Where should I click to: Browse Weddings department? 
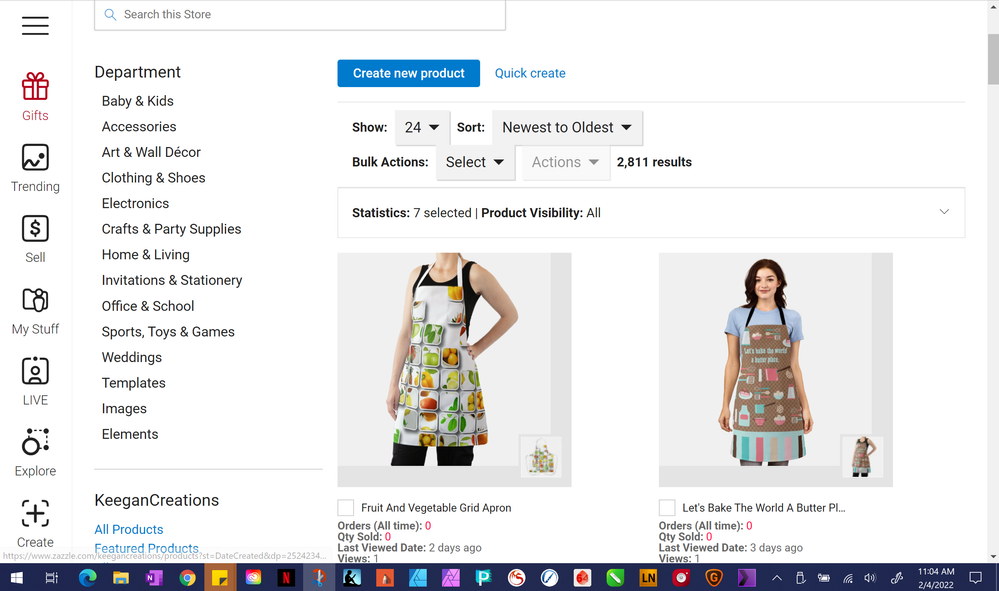click(132, 357)
